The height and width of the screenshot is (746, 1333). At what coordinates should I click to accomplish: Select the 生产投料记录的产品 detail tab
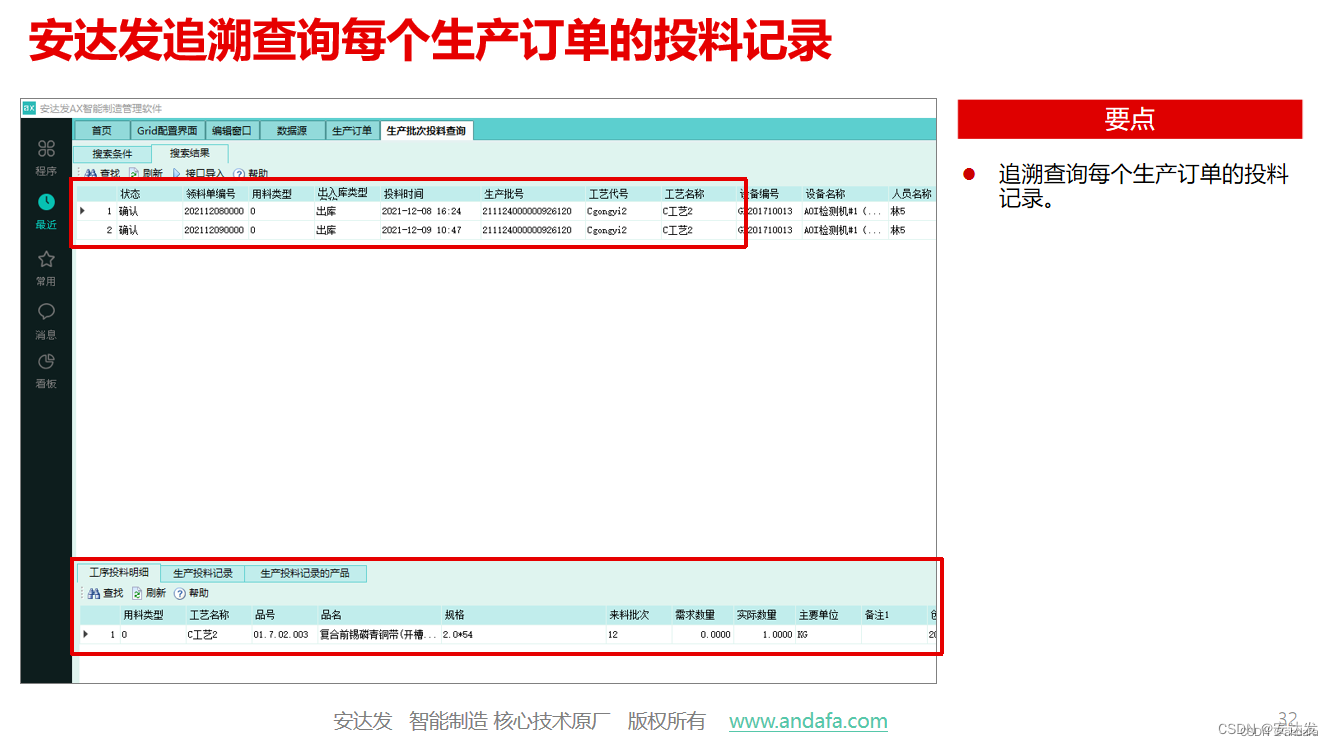click(305, 574)
